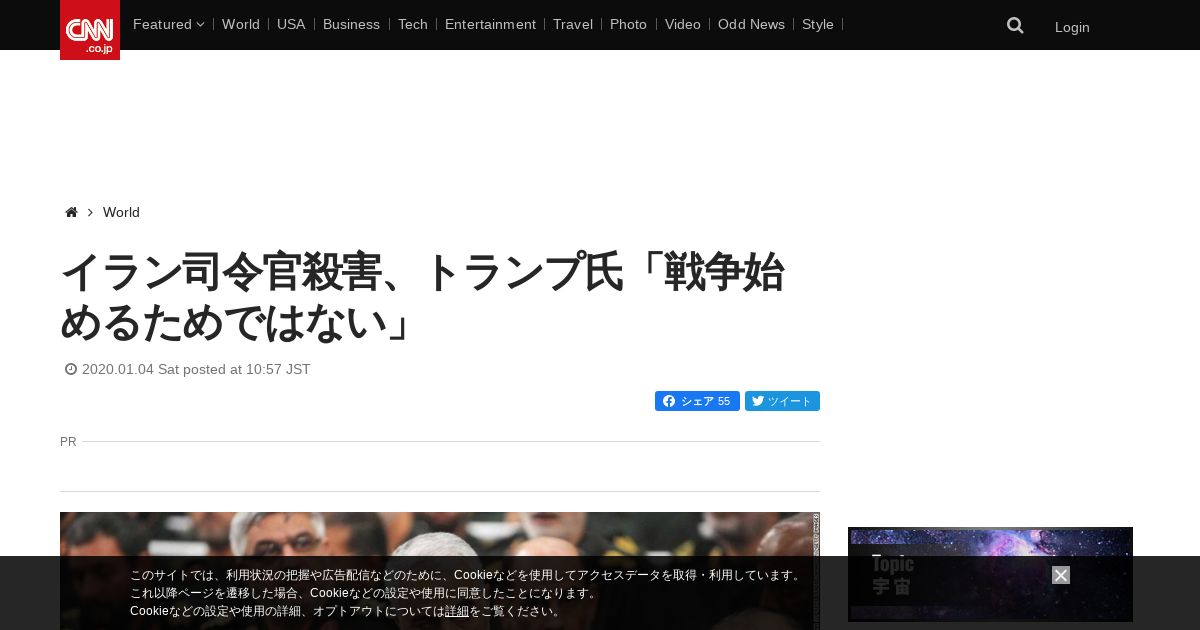Click the World breadcrumb link
This screenshot has height=630, width=1200.
[121, 212]
